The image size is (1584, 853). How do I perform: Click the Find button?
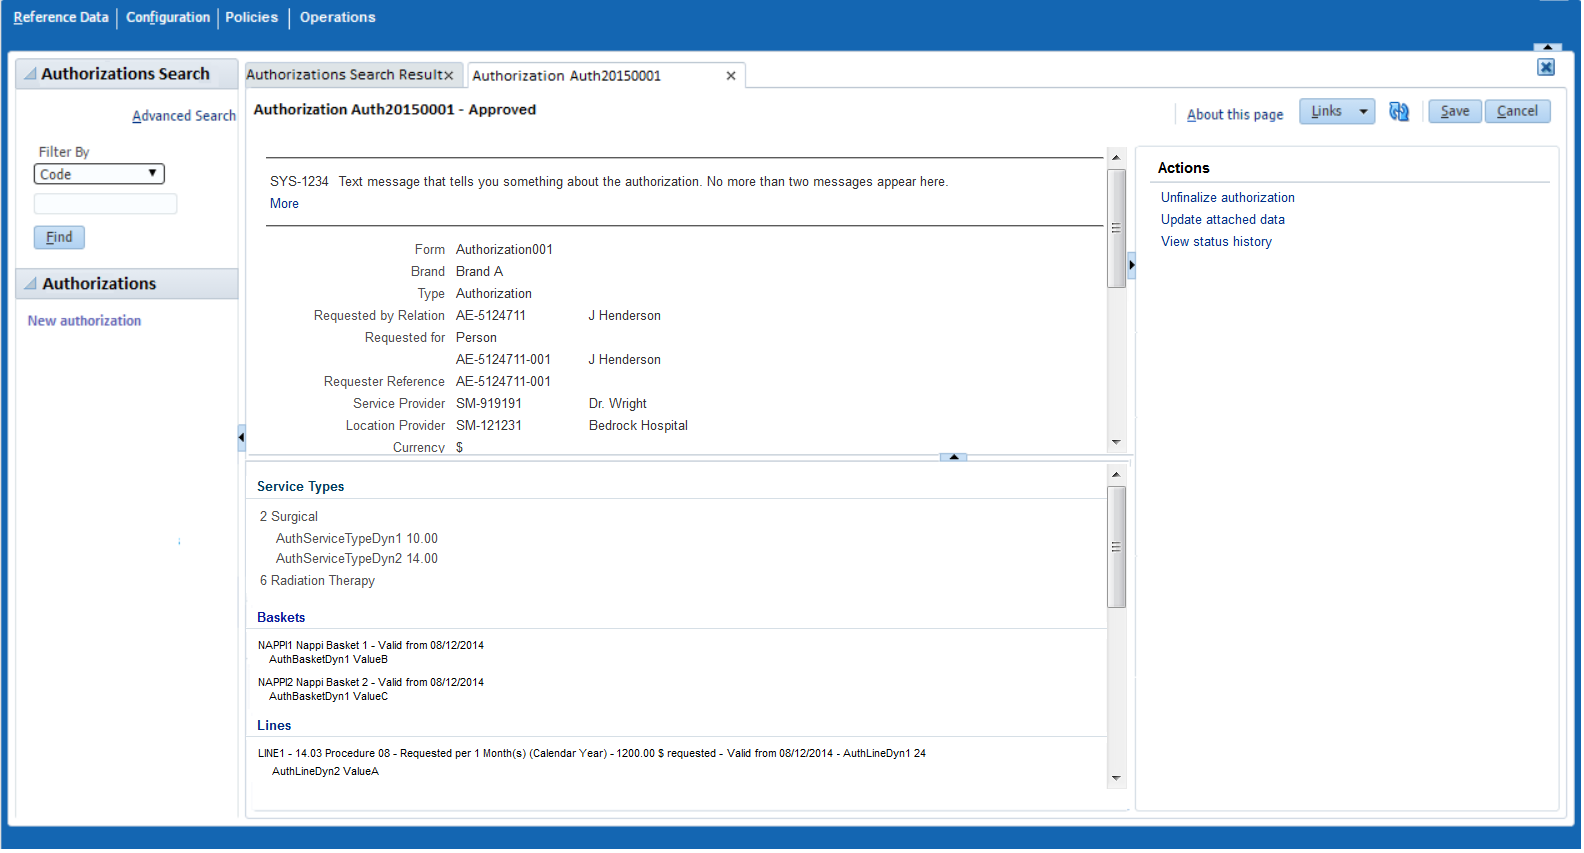(x=60, y=238)
